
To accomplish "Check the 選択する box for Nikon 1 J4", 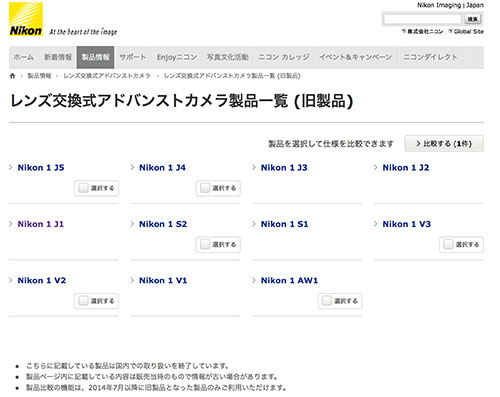I will tap(205, 188).
